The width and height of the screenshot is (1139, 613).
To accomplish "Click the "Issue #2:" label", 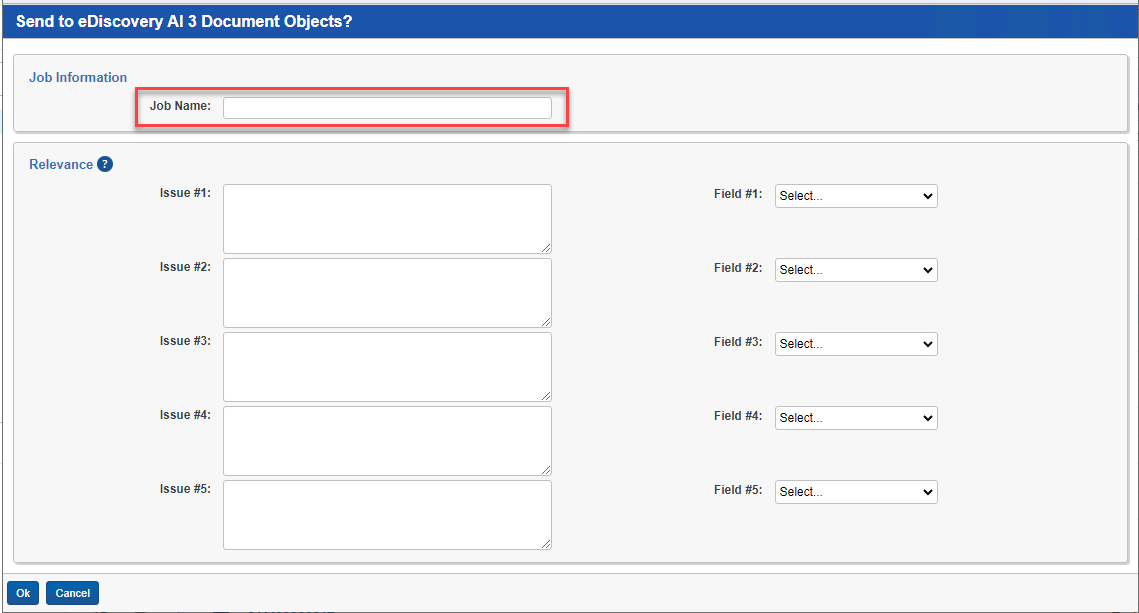I will pyautogui.click(x=185, y=267).
